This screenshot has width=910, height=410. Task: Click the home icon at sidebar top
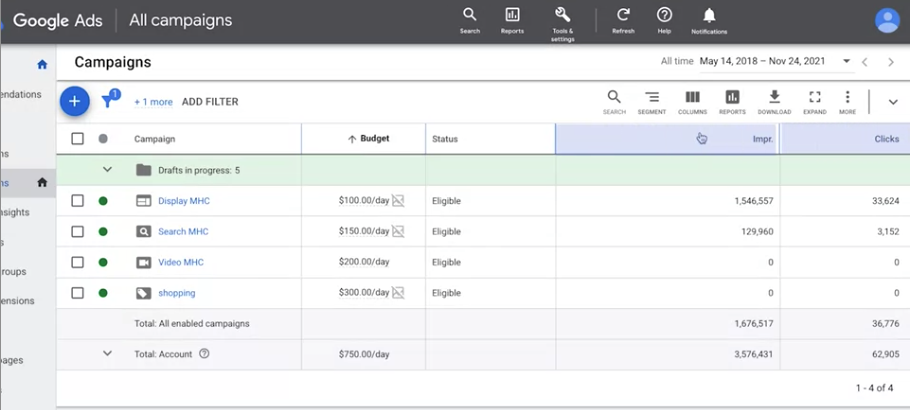[42, 64]
